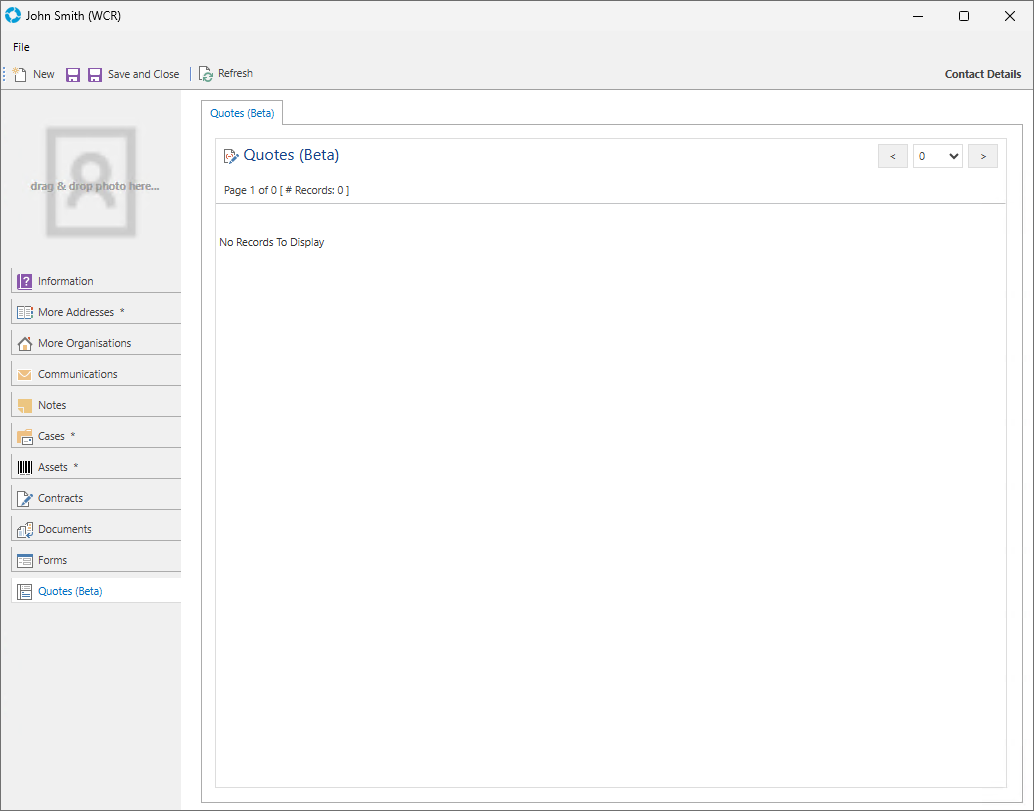The image size is (1034, 811).
Task: Go to next page of quotes
Action: point(982,156)
